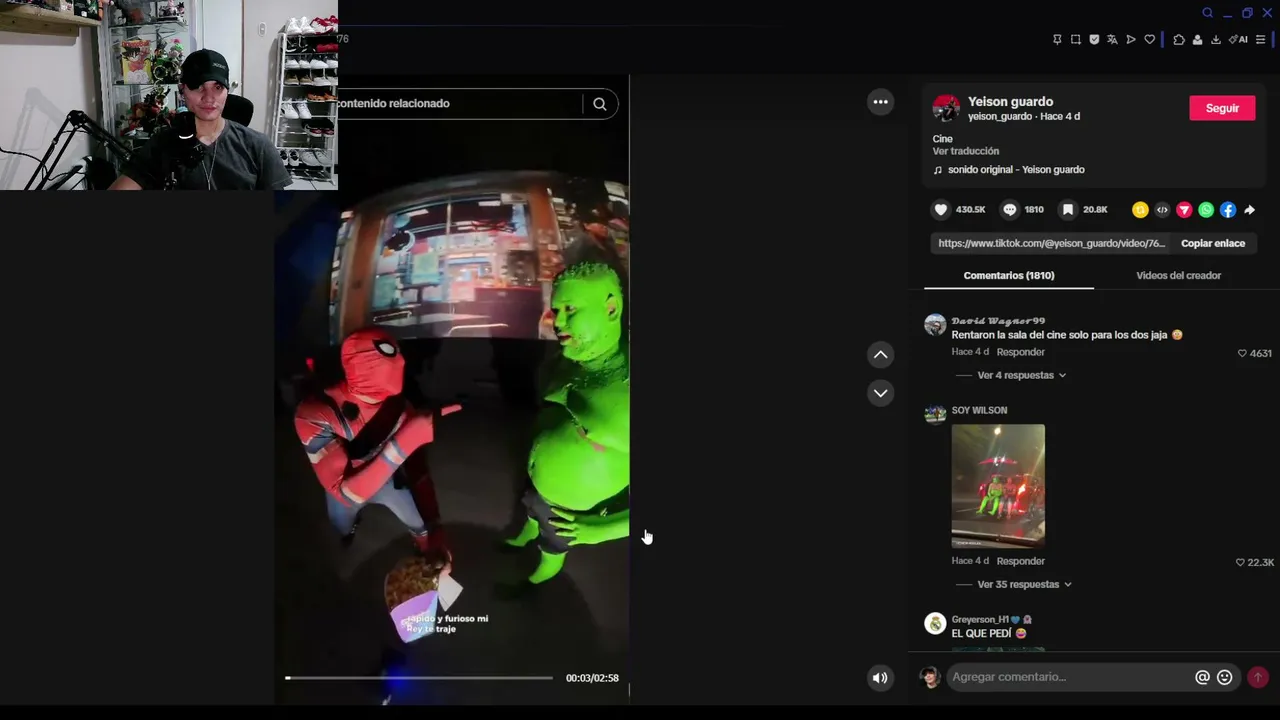
Task: Share the video to WhatsApp
Action: pos(1206,210)
